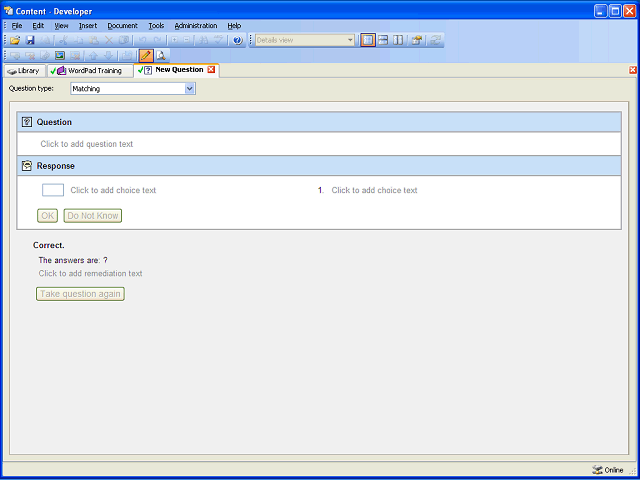Screen dimensions: 640x480
Task: Open the Help menu
Action: [234, 26]
